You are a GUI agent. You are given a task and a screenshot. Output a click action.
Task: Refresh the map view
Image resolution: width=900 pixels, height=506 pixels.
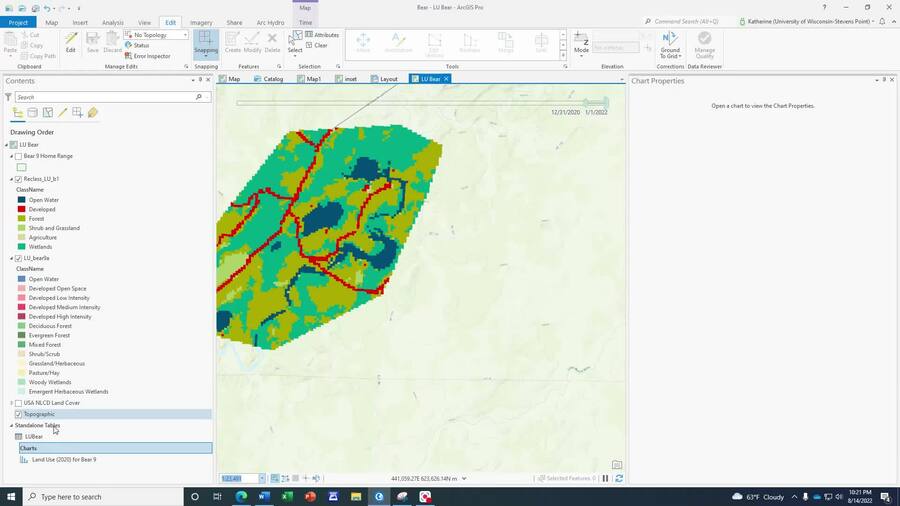(619, 478)
